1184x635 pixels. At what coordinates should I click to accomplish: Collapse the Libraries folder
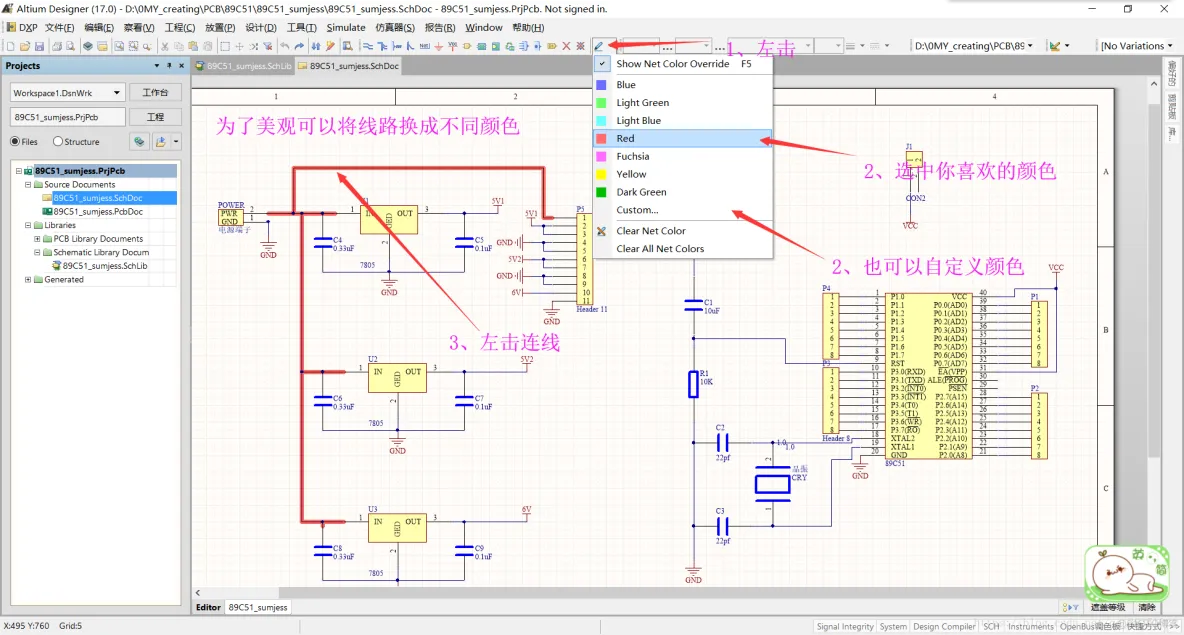[x=28, y=225]
